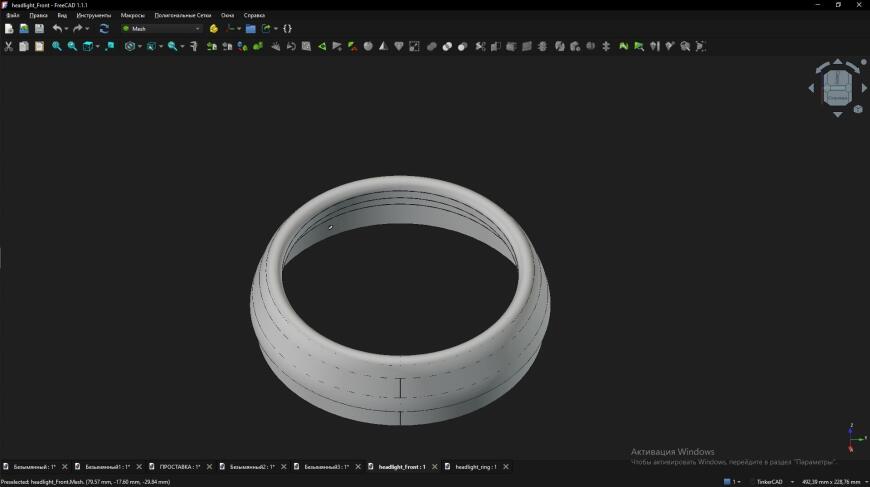Open the Макросы menu
This screenshot has width=870, height=487.
[x=133, y=16]
